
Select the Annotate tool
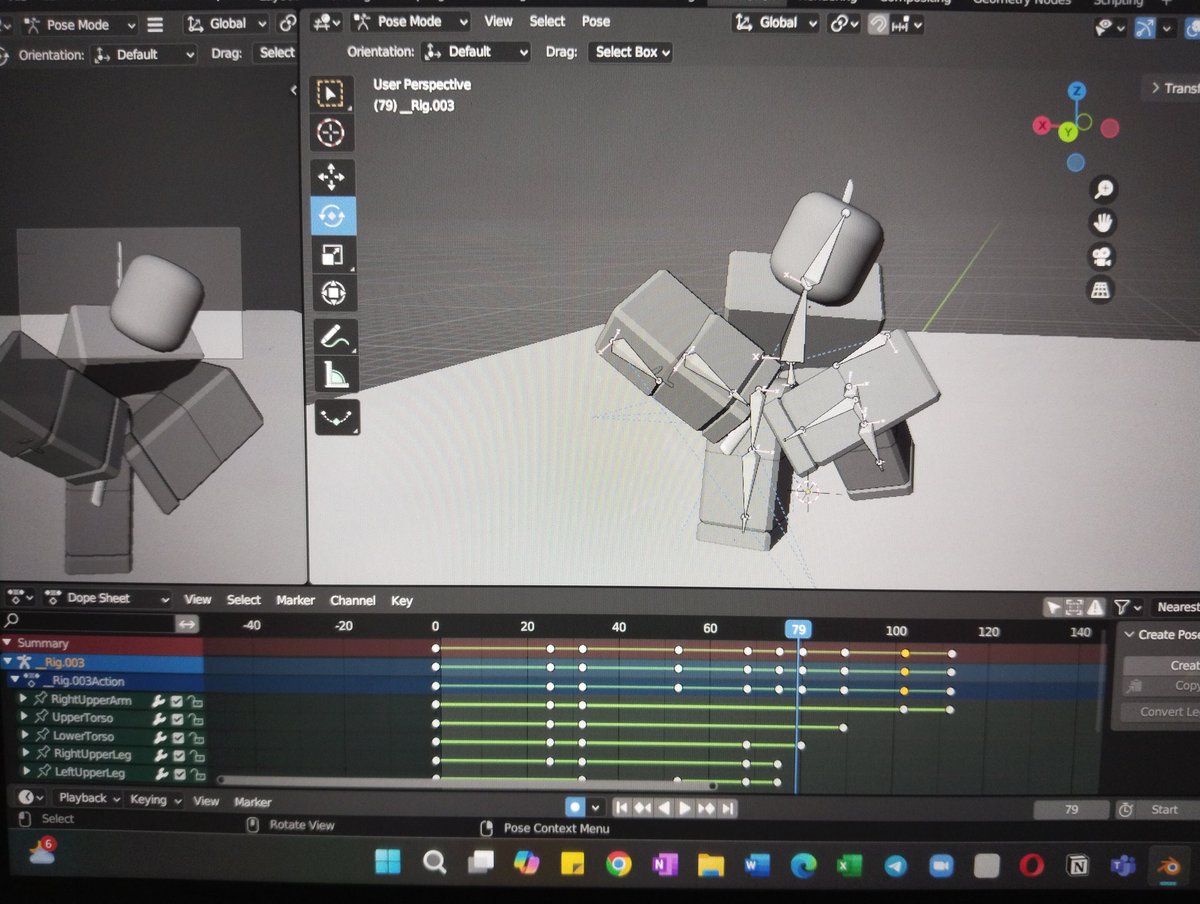pyautogui.click(x=336, y=336)
